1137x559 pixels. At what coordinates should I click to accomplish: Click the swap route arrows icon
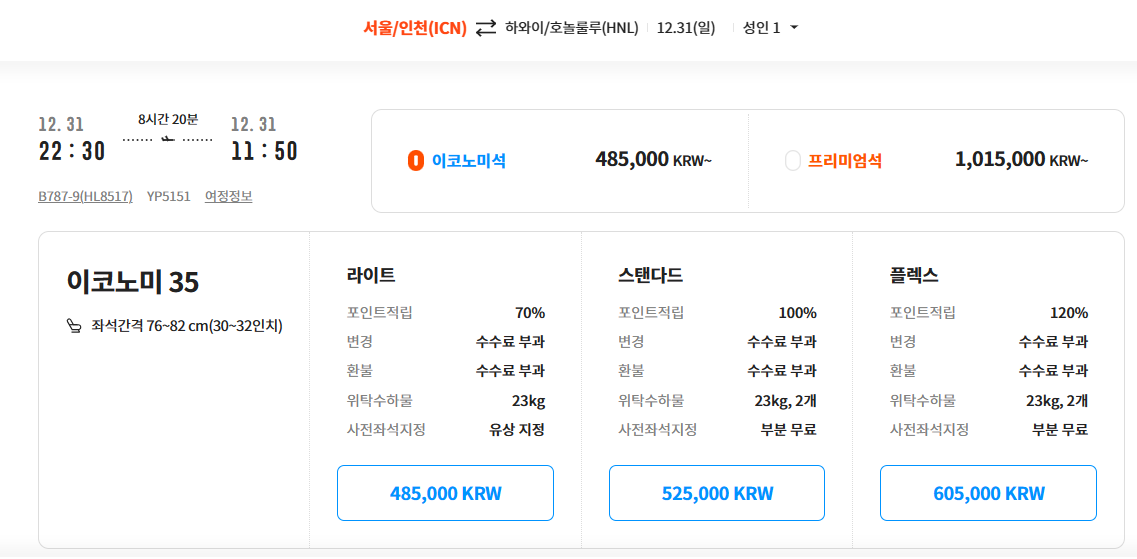(x=486, y=28)
